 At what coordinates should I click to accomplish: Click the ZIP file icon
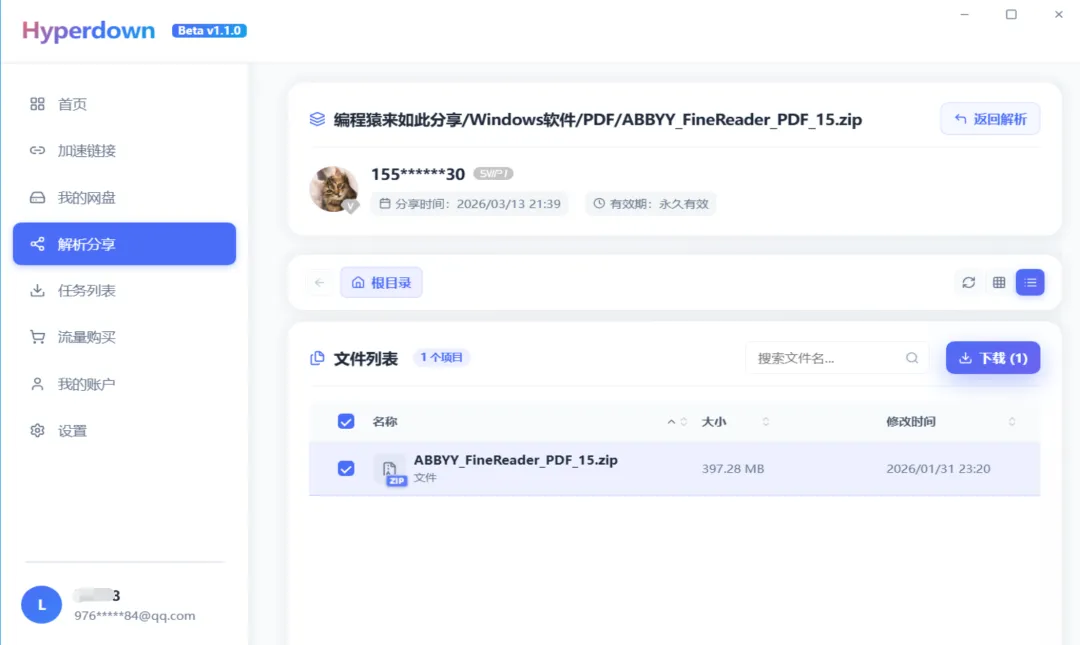(x=391, y=471)
